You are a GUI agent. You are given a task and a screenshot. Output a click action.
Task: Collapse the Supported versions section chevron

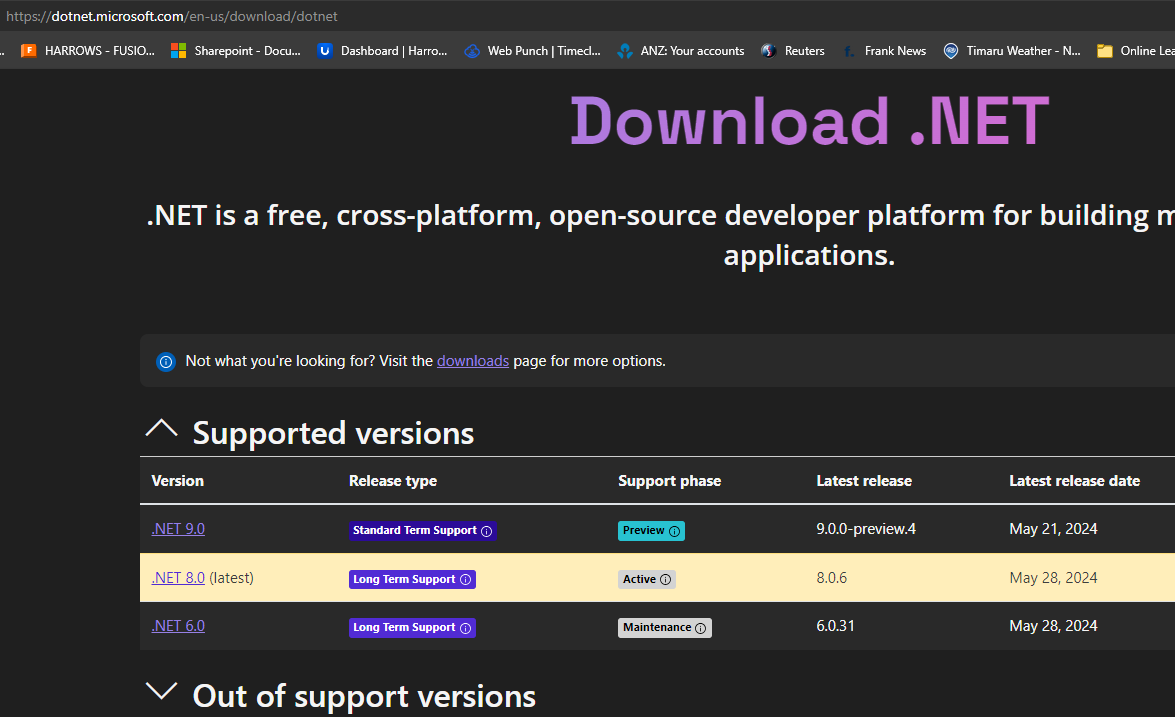pyautogui.click(x=161, y=429)
